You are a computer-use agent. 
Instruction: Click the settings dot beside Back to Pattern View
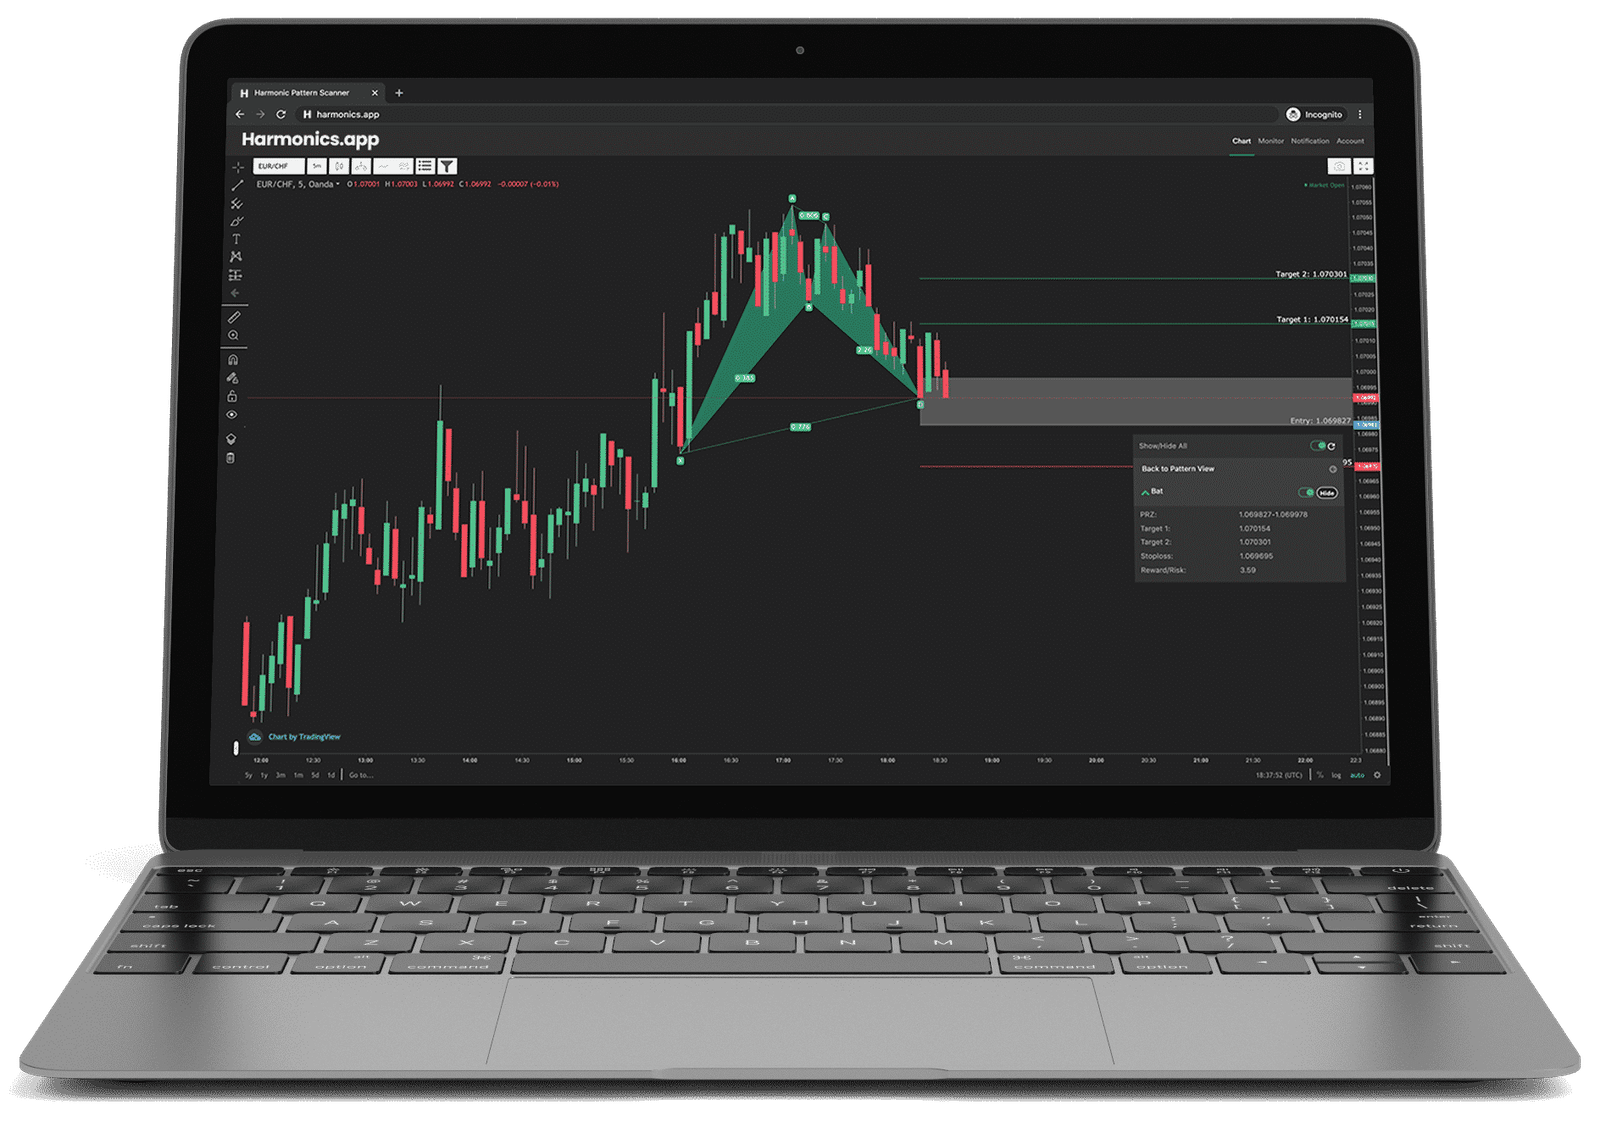1332,469
